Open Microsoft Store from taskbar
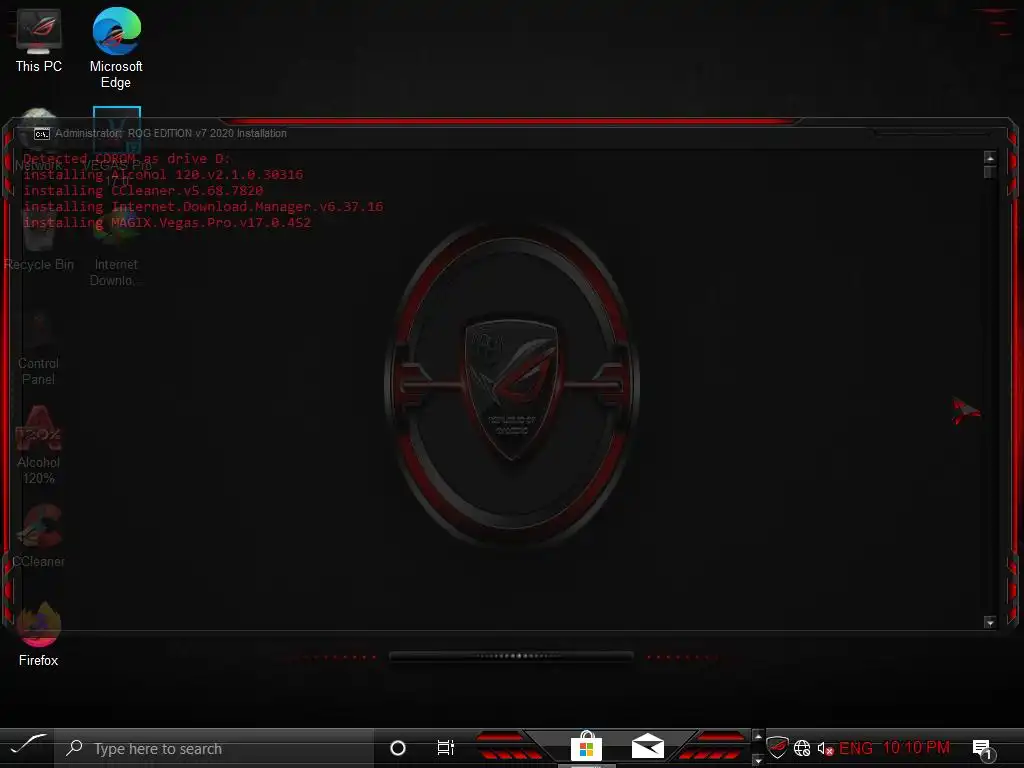 [x=586, y=746]
